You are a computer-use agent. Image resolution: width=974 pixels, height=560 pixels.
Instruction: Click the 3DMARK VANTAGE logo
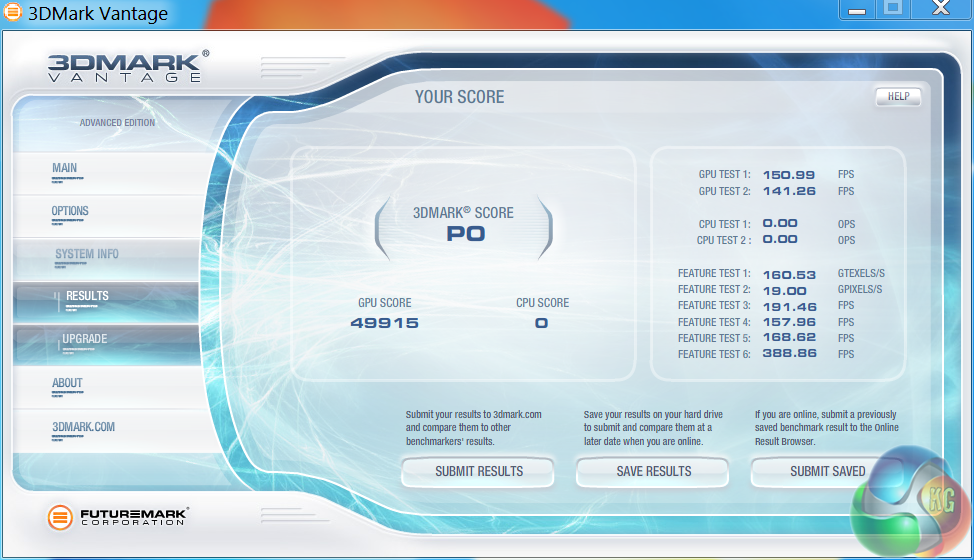point(128,66)
